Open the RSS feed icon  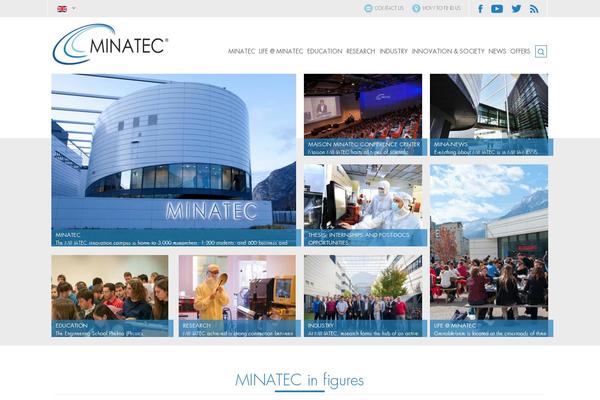534,8
